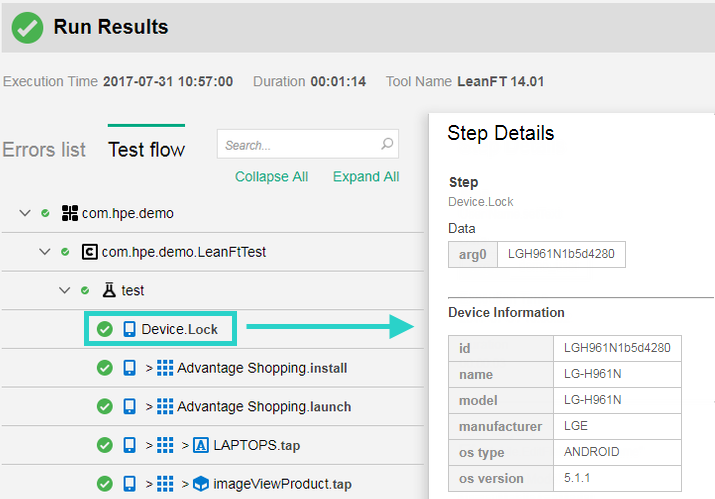This screenshot has width=715, height=499.
Task: Click the class icon beside com.hpe.demo.LeanFtTest
Action: pos(89,252)
